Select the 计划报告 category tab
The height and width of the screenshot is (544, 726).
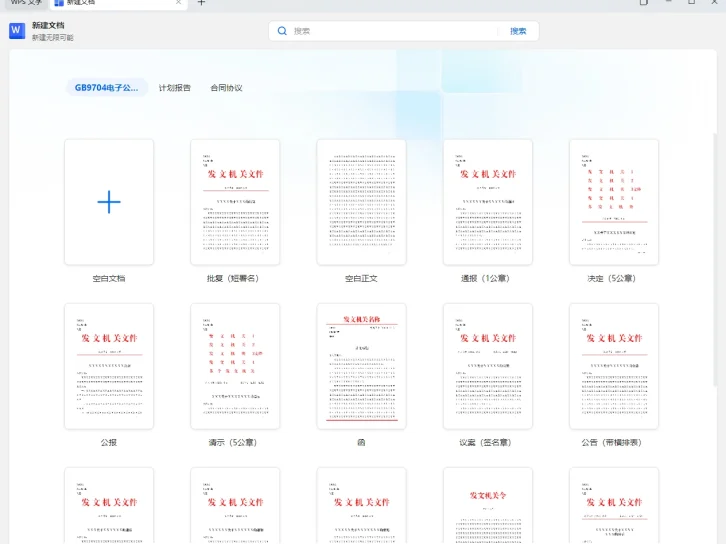(175, 88)
